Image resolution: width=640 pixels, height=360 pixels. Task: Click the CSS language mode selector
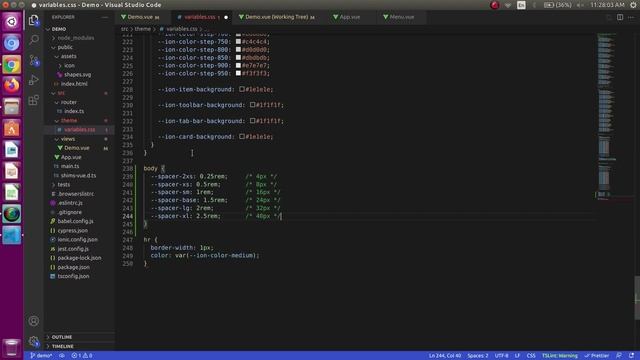click(531, 356)
